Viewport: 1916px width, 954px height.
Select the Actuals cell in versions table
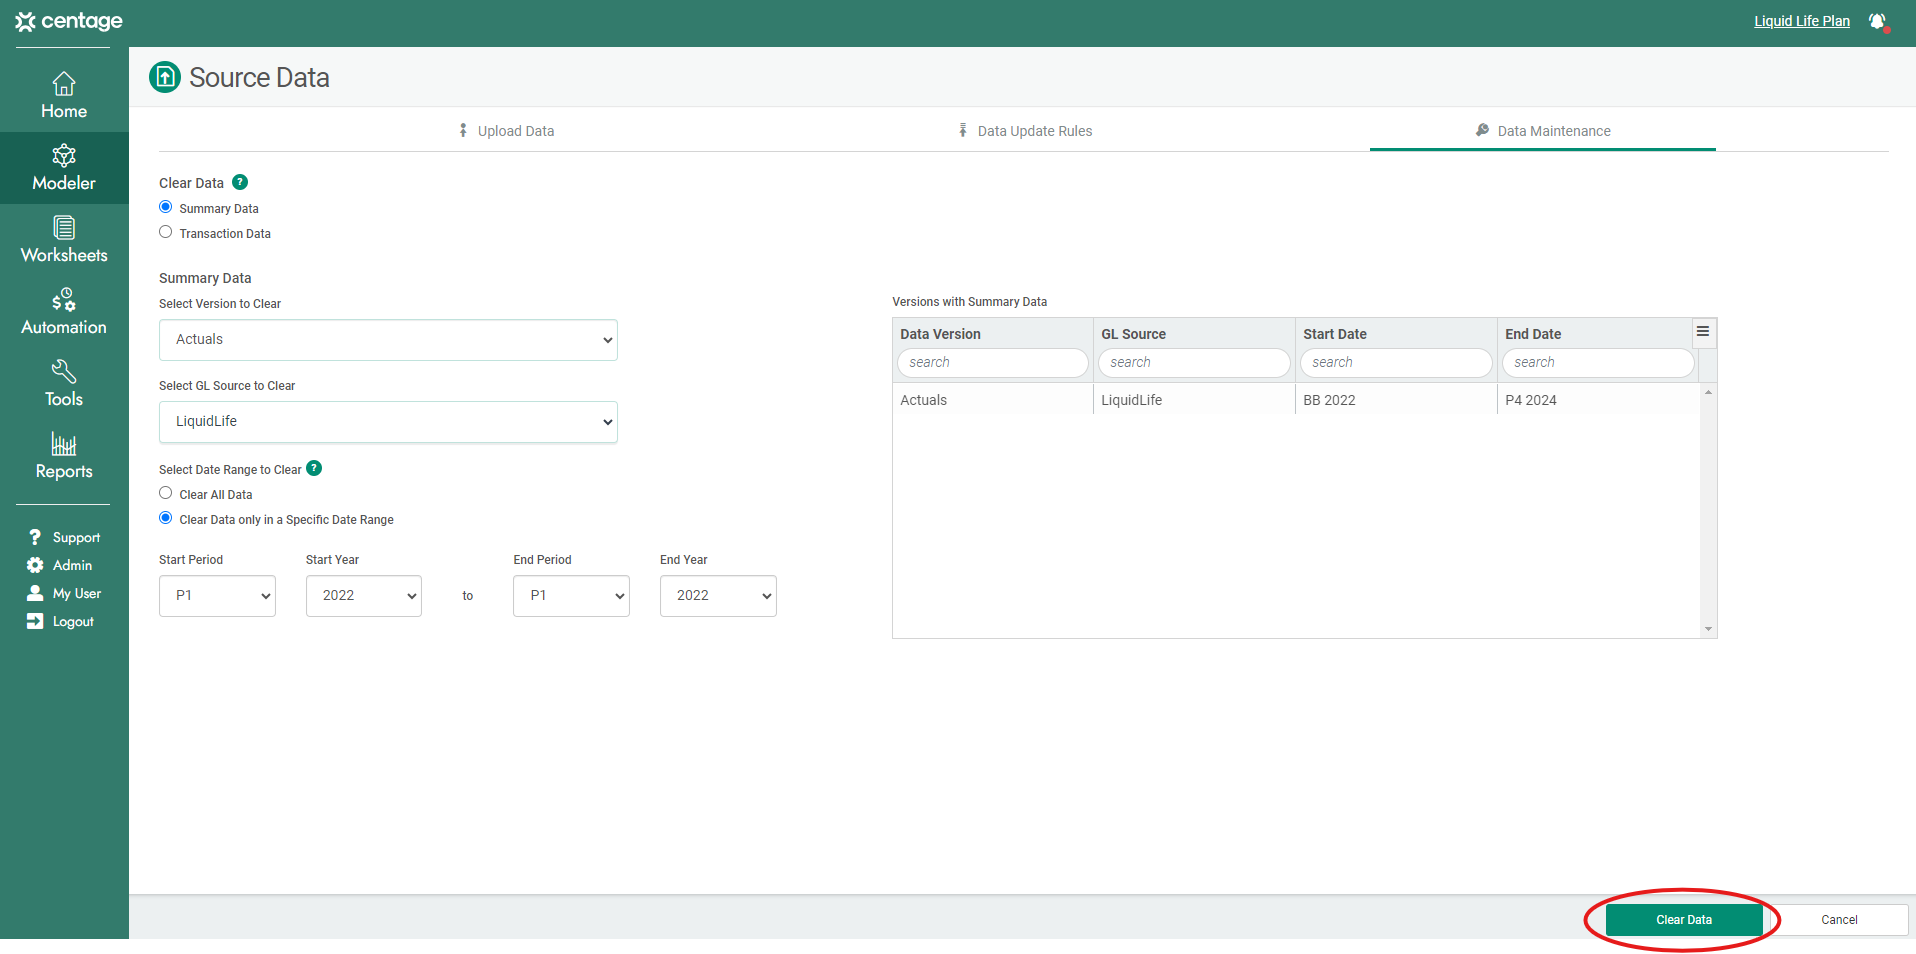993,400
